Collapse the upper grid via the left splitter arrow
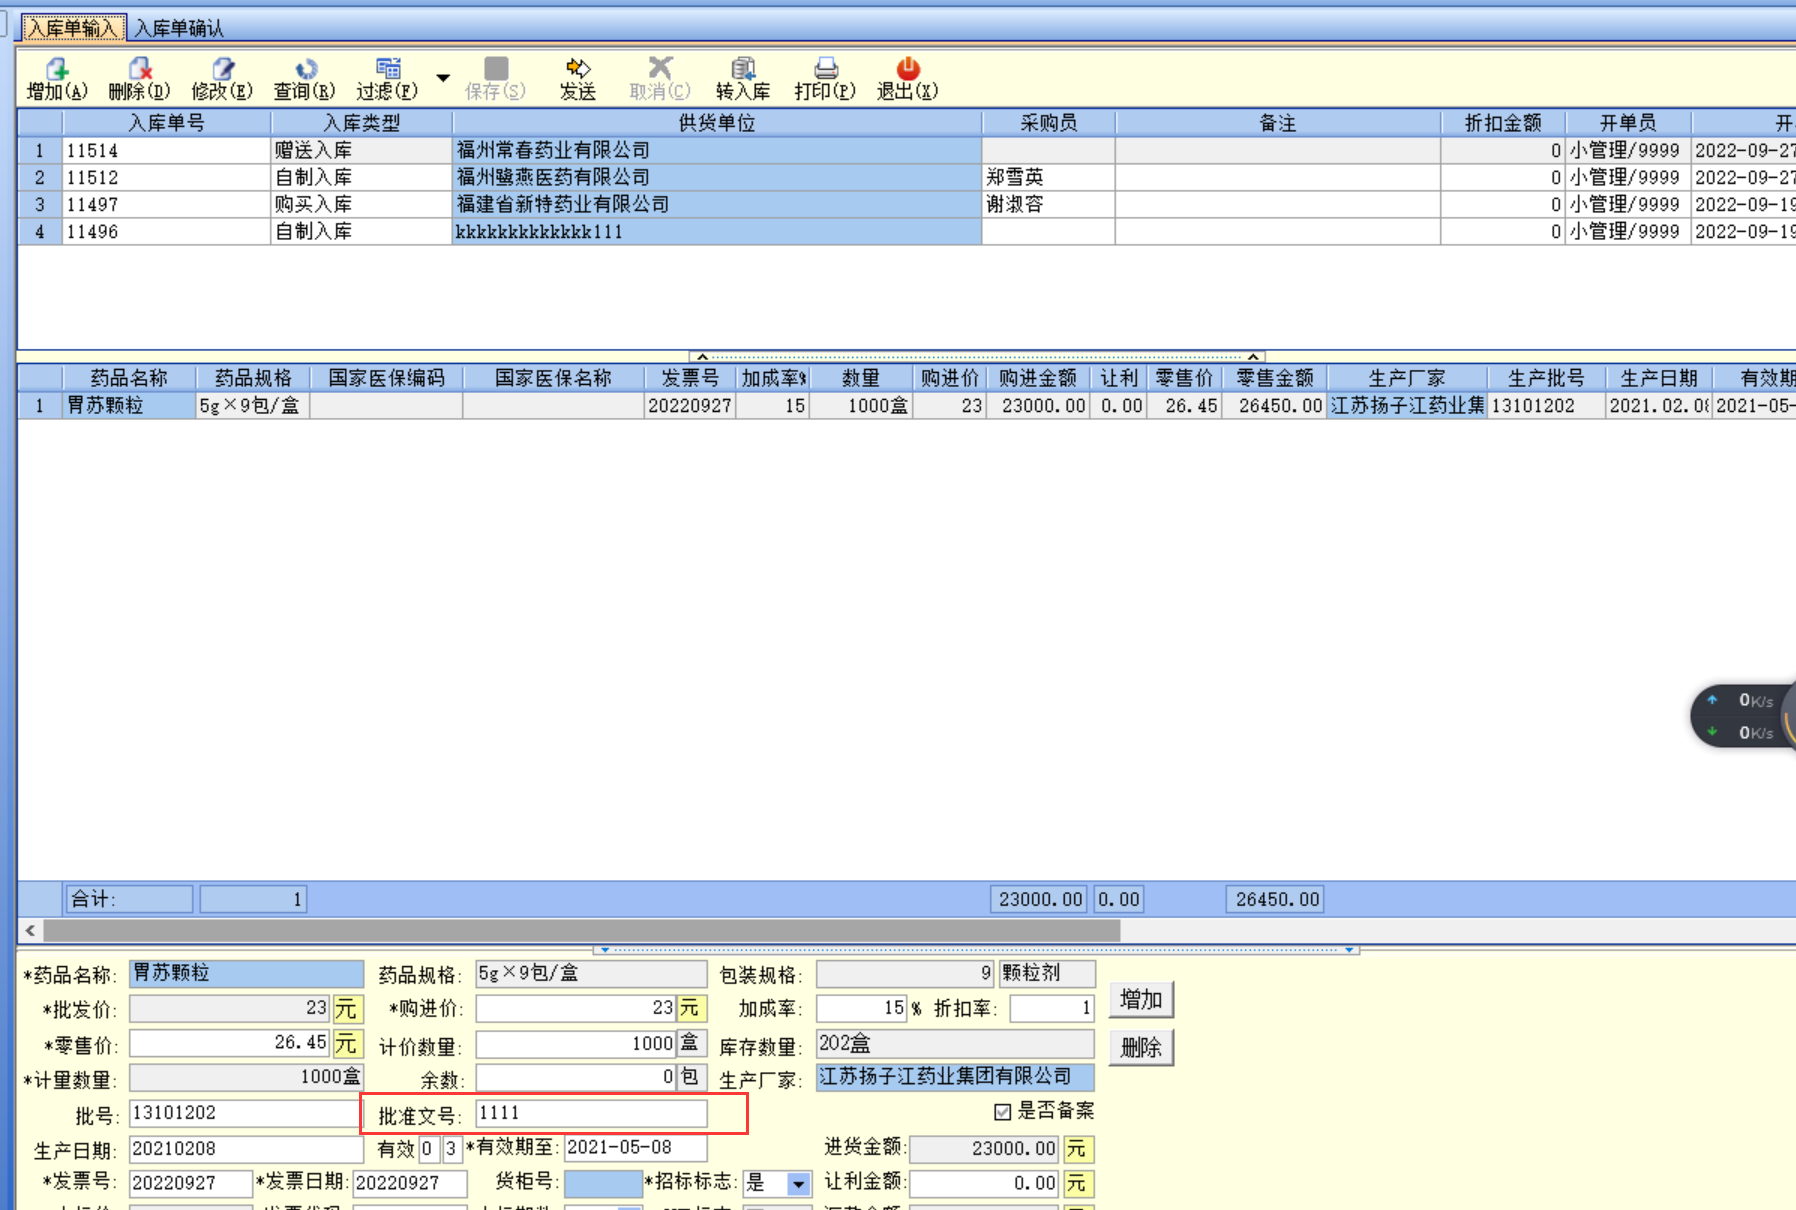 click(x=702, y=356)
